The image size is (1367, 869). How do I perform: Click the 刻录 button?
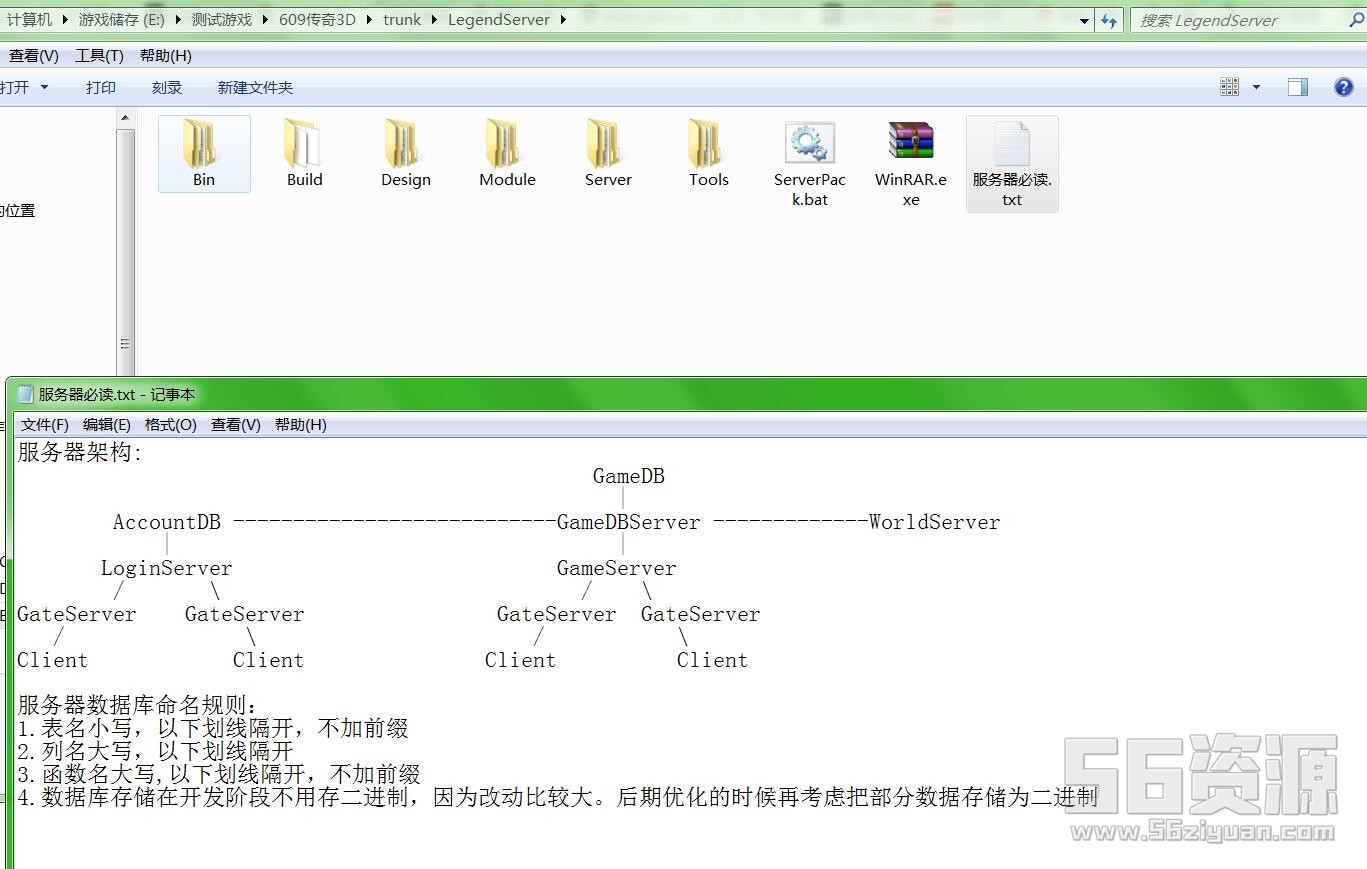point(167,88)
